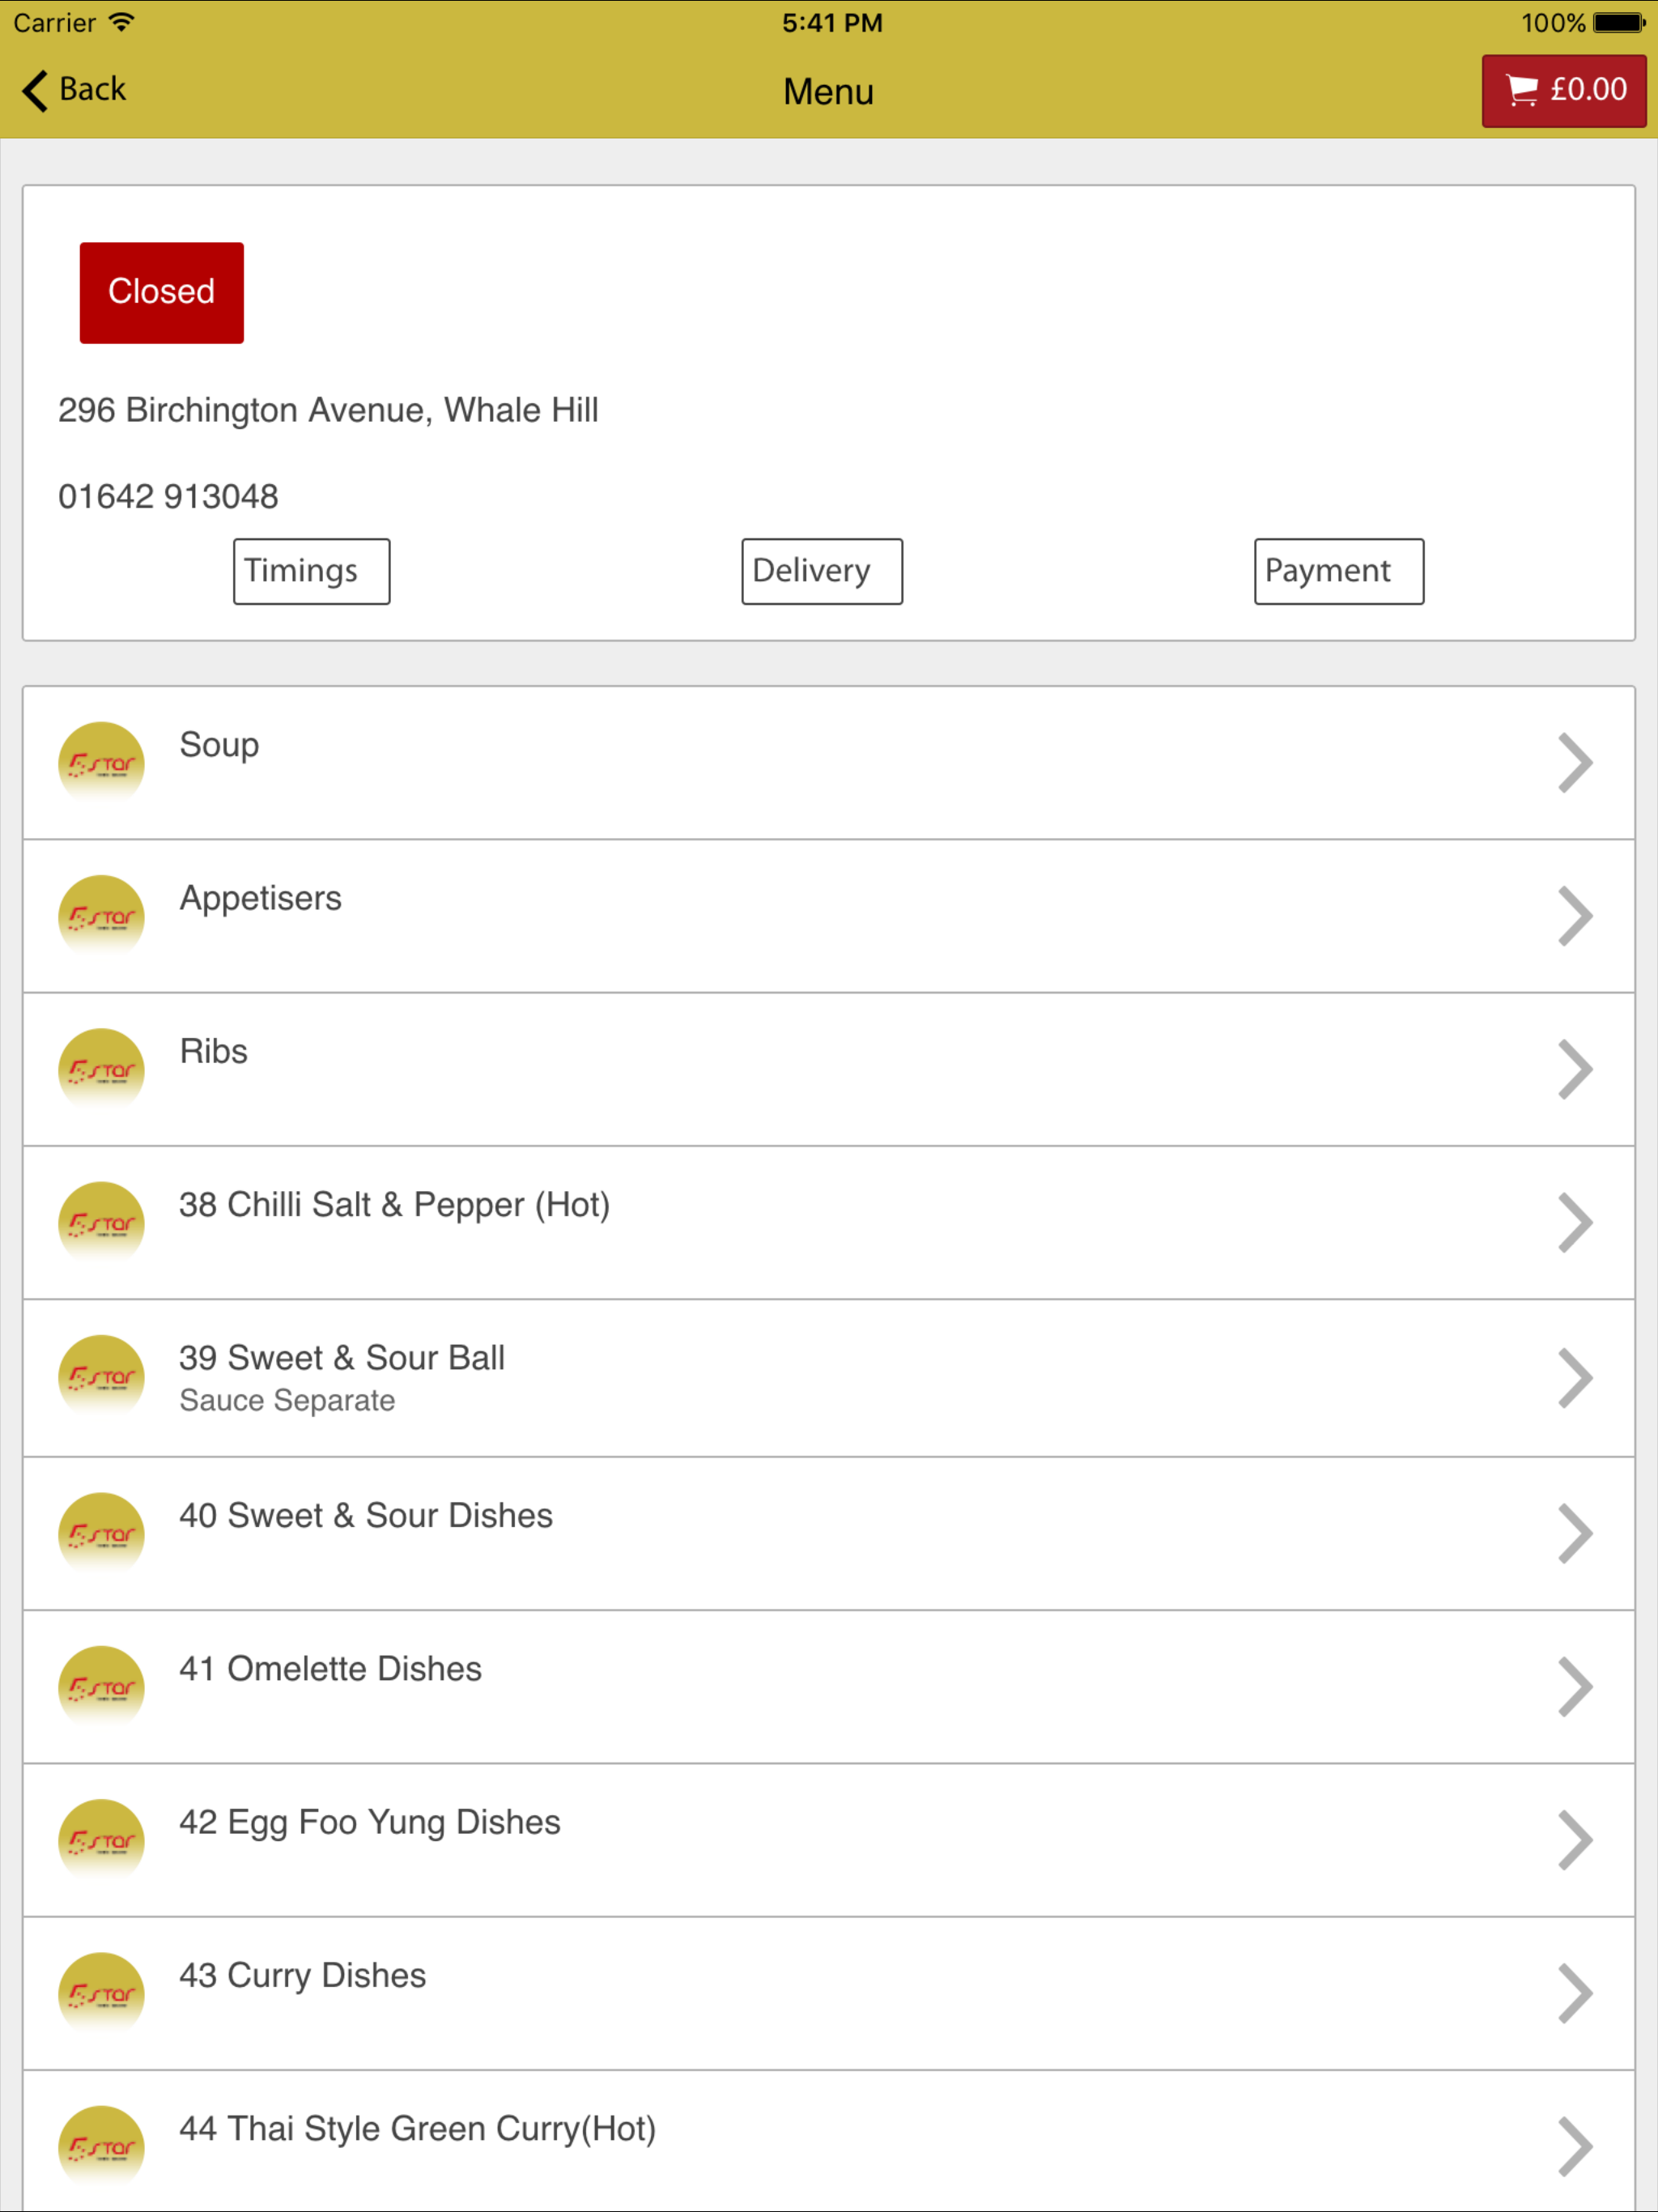This screenshot has height=2212, width=1658.
Task: Select the Appetisers menu category
Action: coord(828,916)
